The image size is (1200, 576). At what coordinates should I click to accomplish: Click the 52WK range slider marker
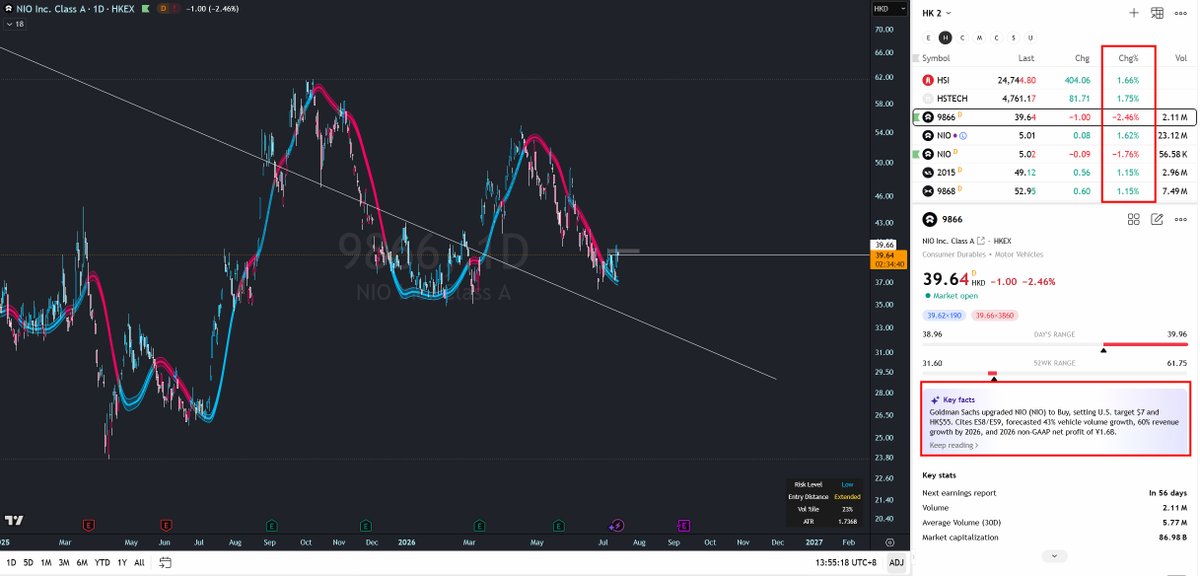[x=992, y=380]
